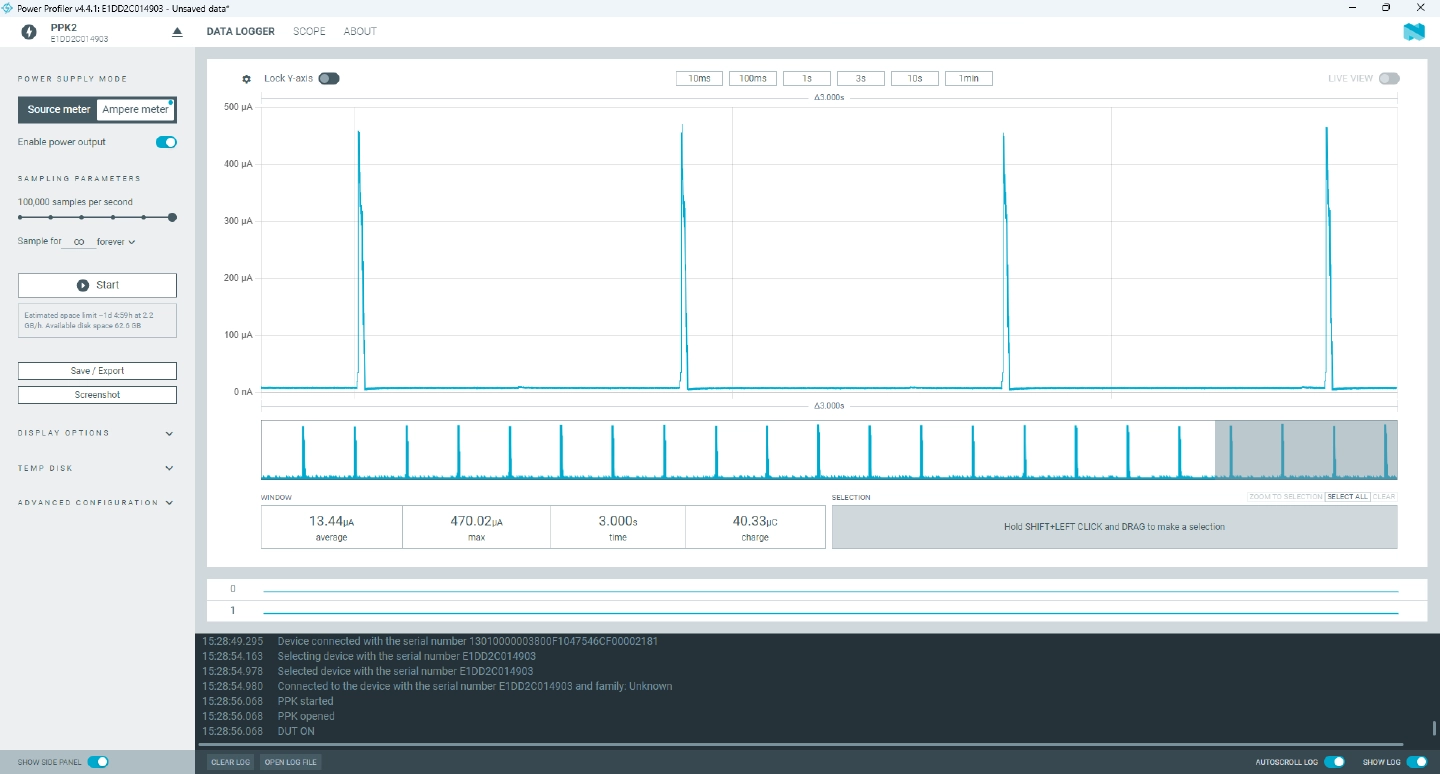Set time window to 10ms
Image resolution: width=1440 pixels, height=774 pixels.
(699, 78)
